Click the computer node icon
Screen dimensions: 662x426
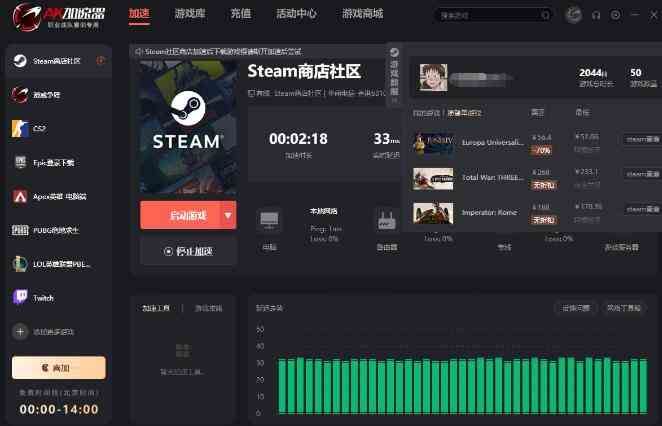point(269,220)
